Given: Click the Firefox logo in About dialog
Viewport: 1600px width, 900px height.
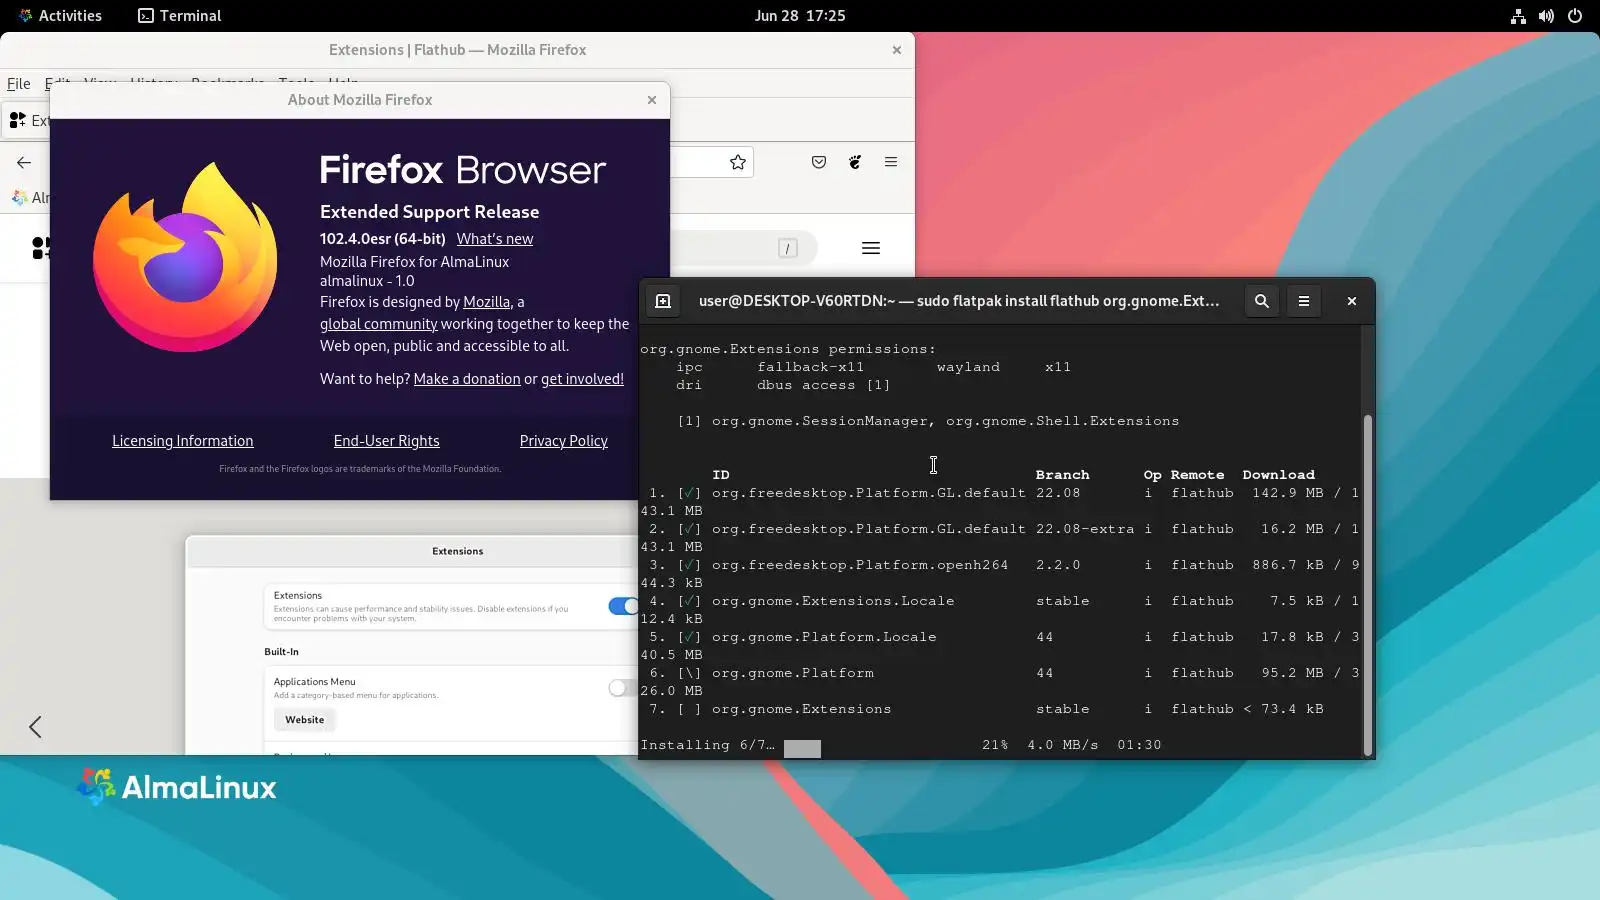Looking at the screenshot, I should 186,257.
